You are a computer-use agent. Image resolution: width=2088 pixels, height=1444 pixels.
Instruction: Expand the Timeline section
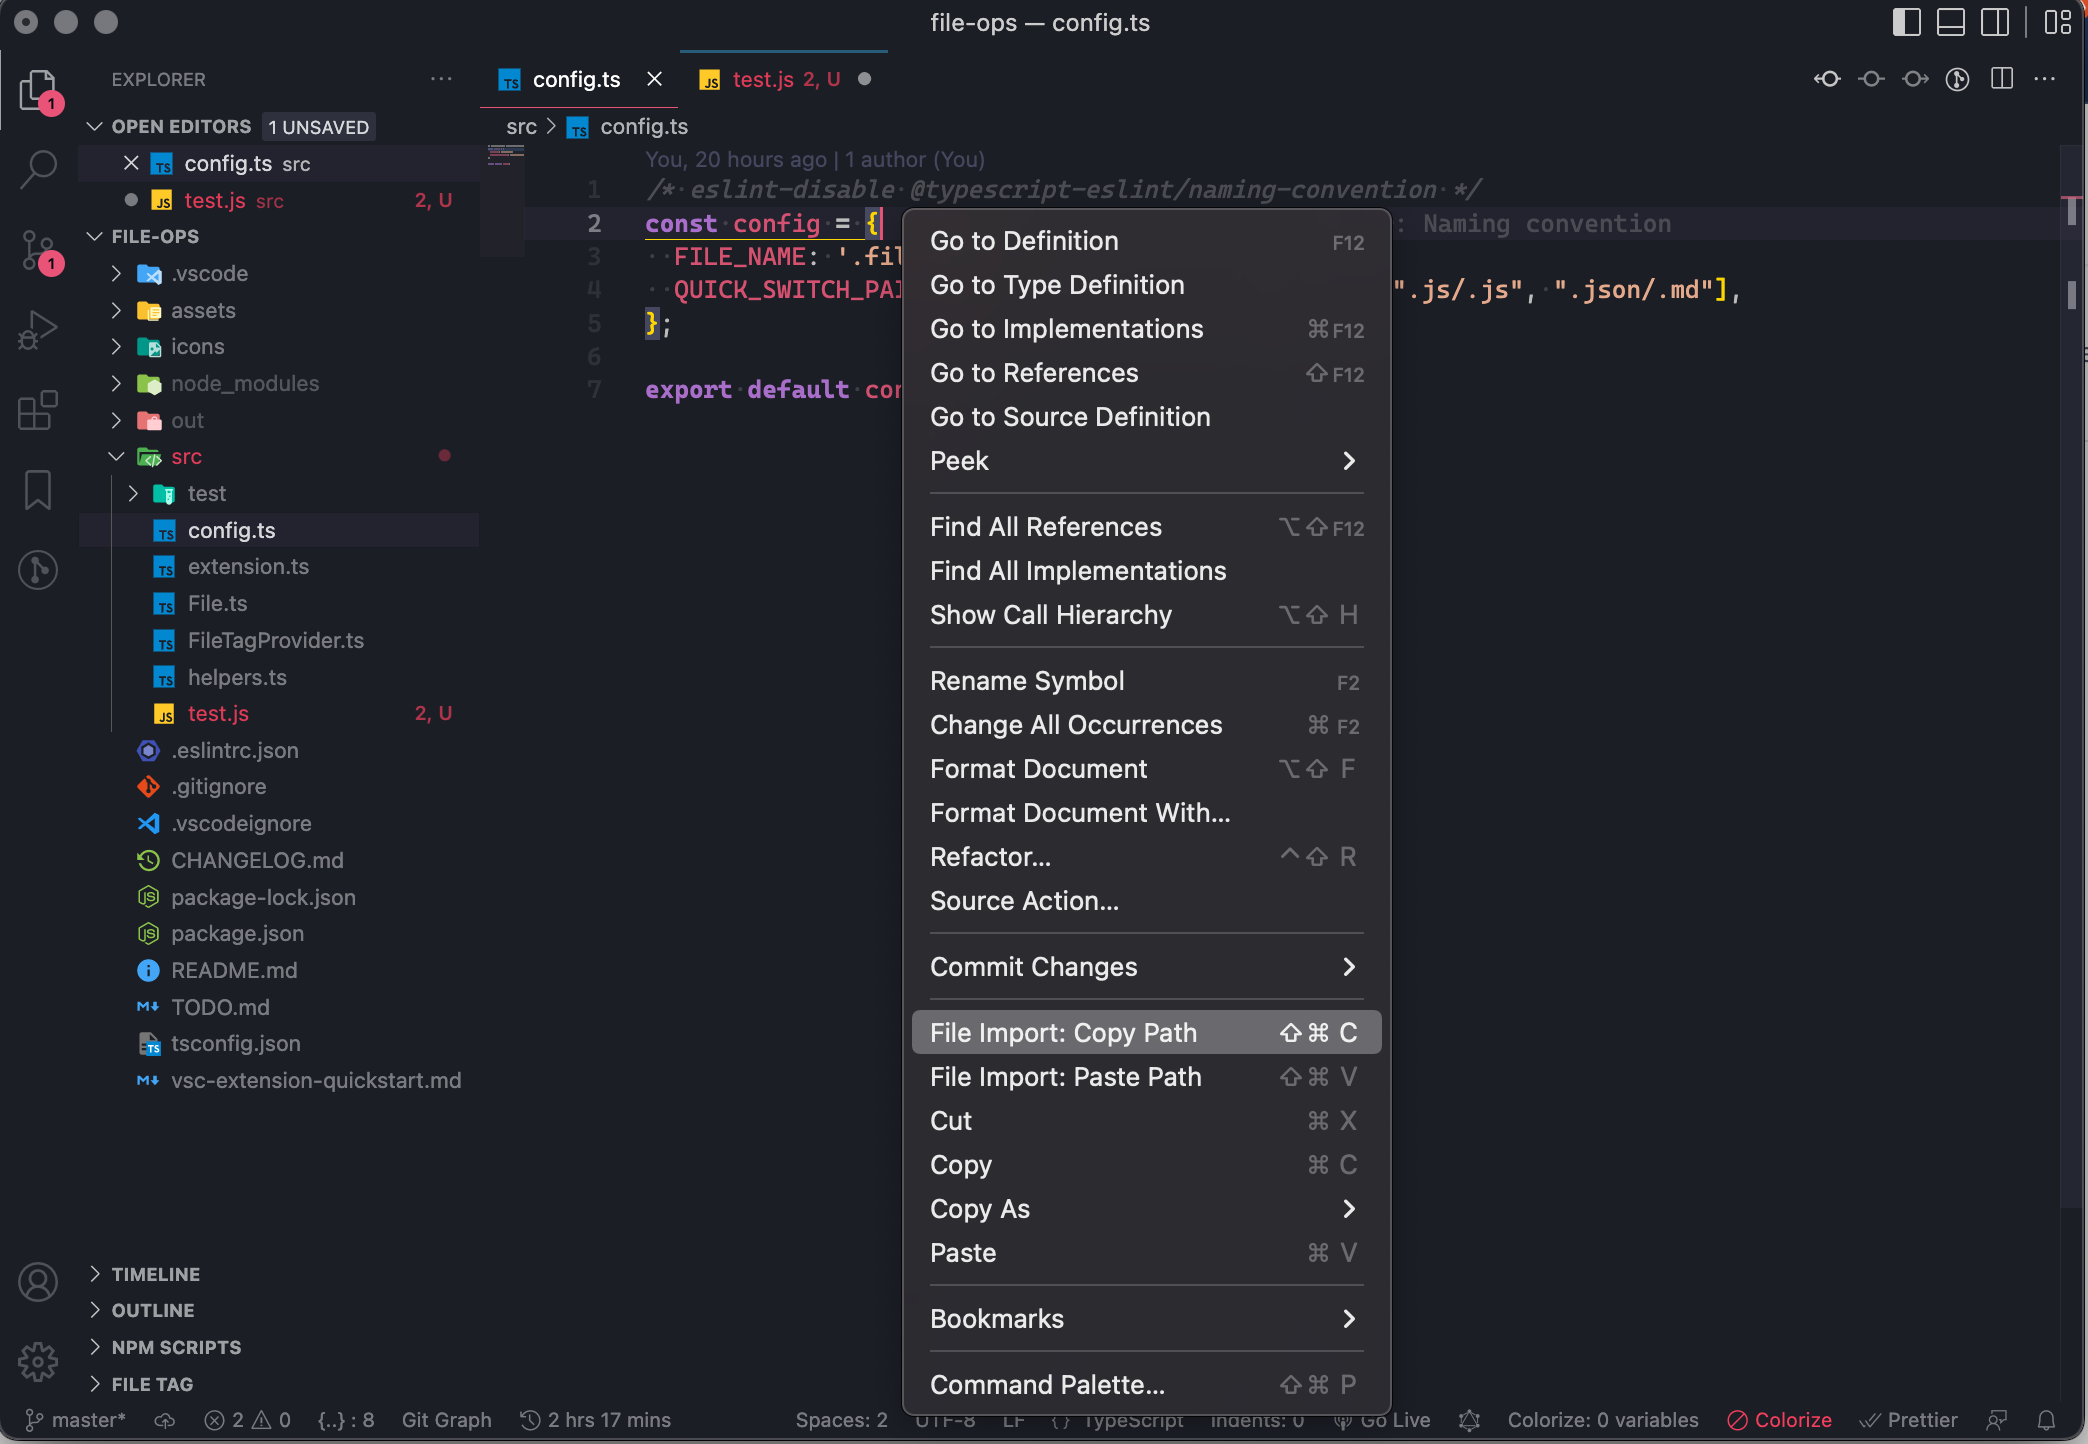(x=95, y=1273)
